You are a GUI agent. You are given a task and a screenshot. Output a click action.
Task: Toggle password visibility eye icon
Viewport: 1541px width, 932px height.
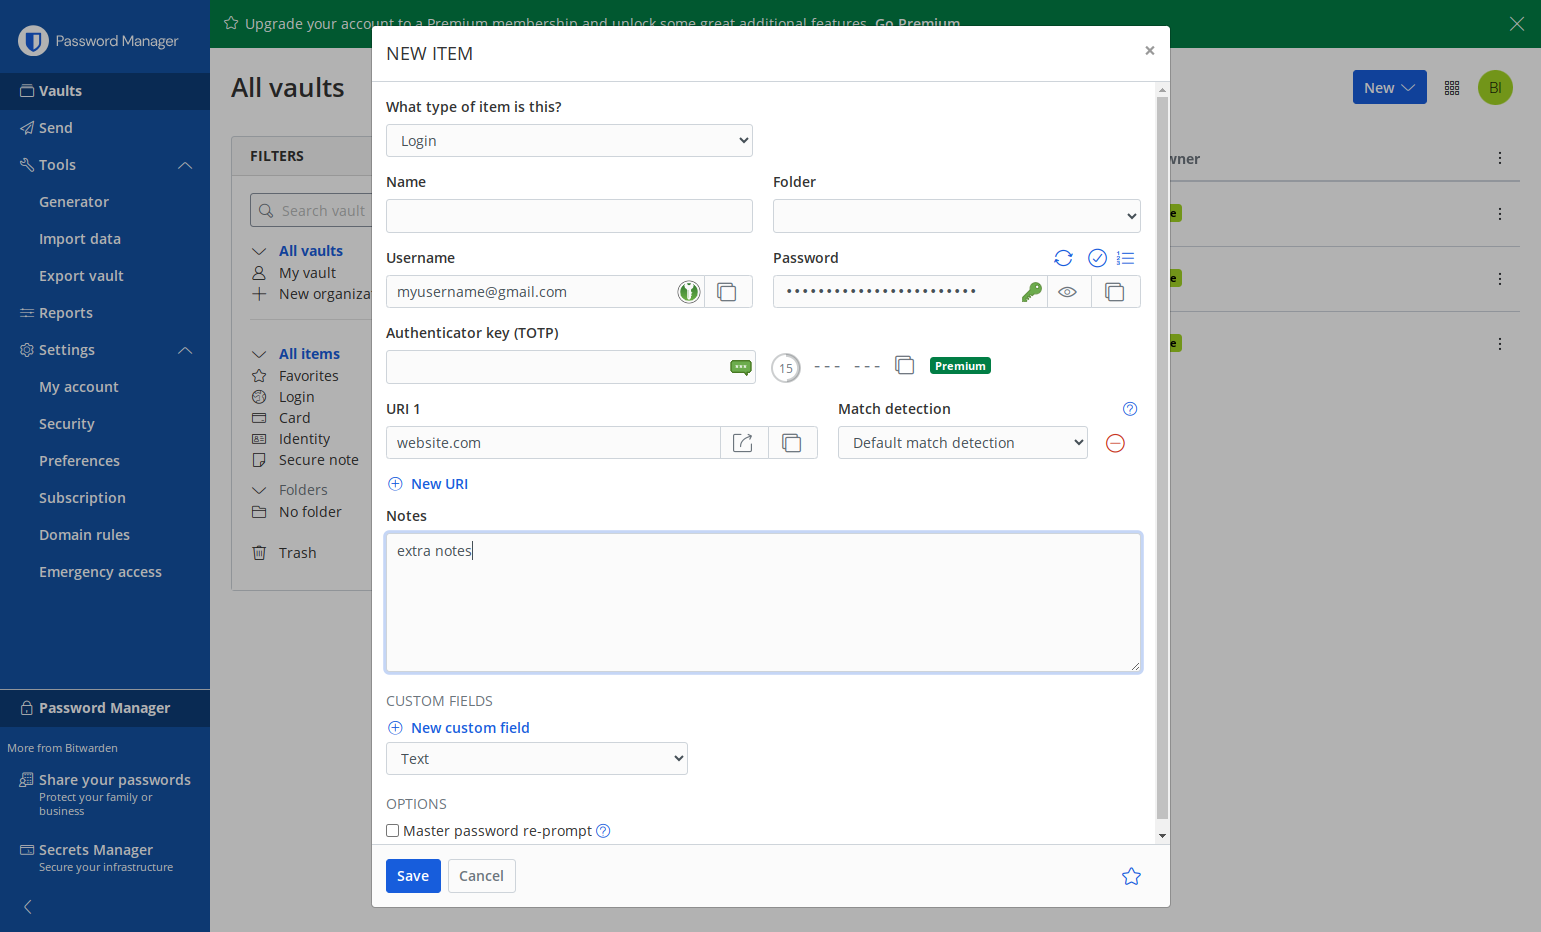tap(1068, 292)
